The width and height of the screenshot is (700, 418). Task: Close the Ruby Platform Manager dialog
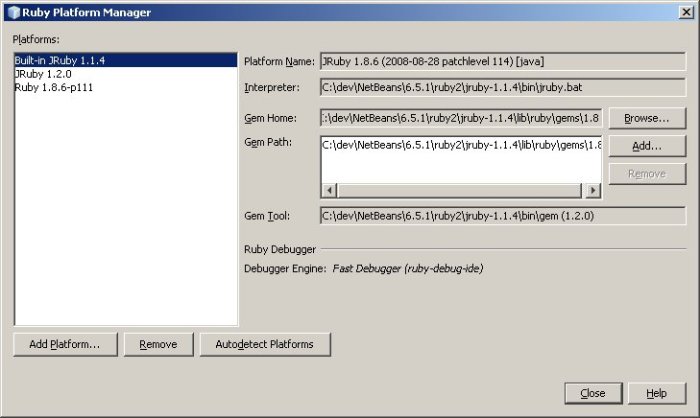593,393
